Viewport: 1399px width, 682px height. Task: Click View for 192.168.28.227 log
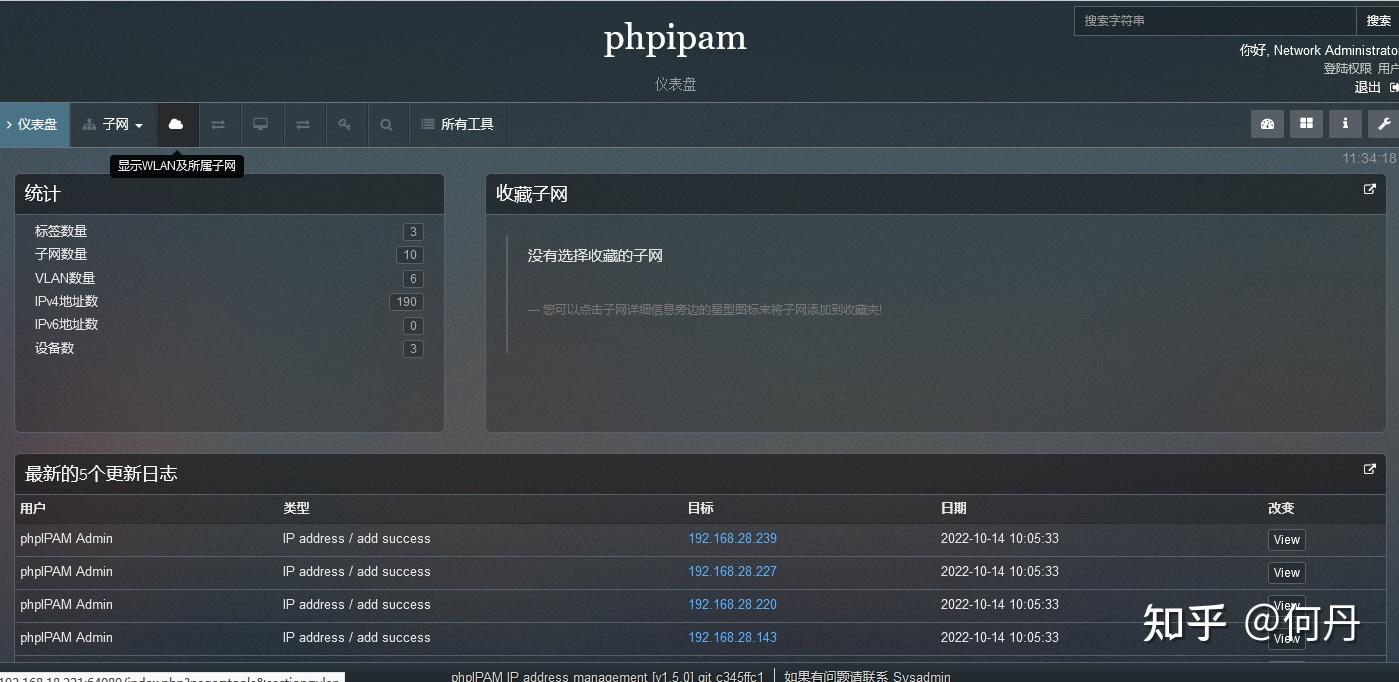tap(1286, 573)
